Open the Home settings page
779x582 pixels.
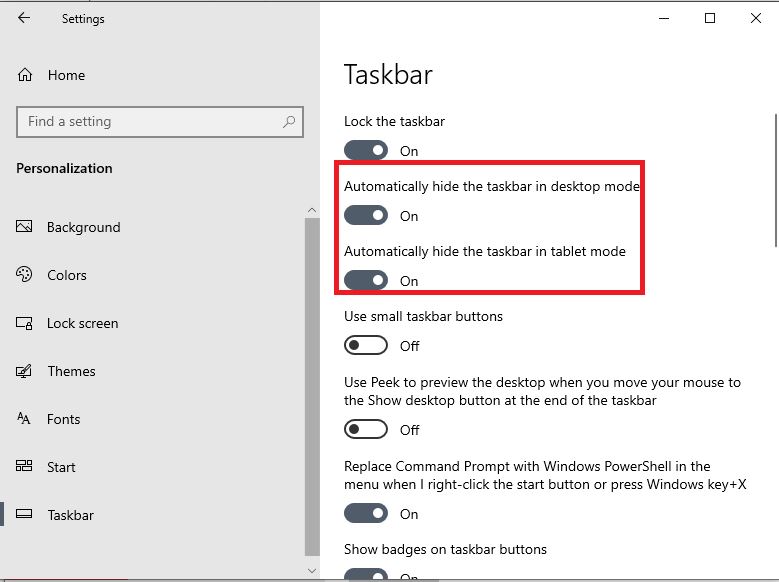pyautogui.click(x=51, y=75)
